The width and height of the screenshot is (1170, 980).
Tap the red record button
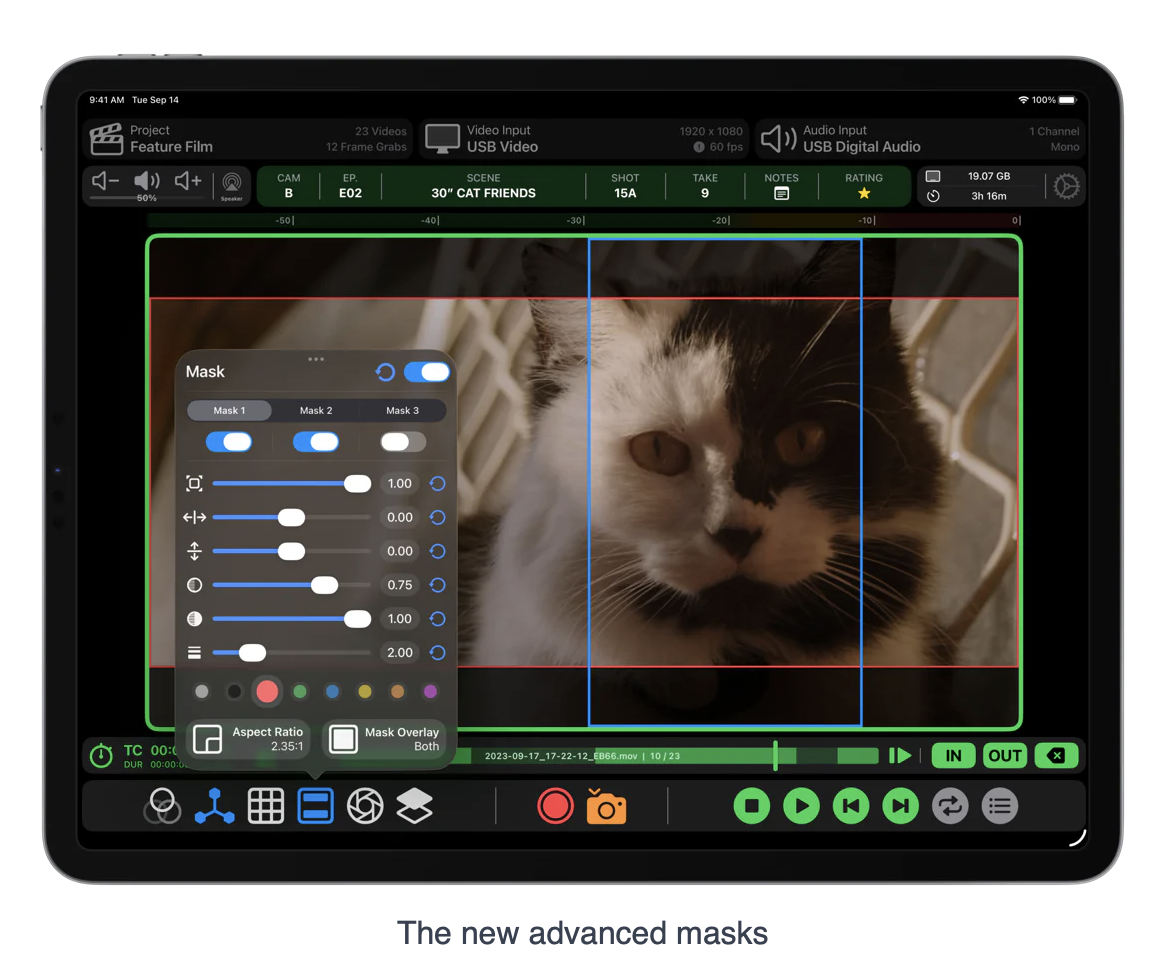(555, 806)
